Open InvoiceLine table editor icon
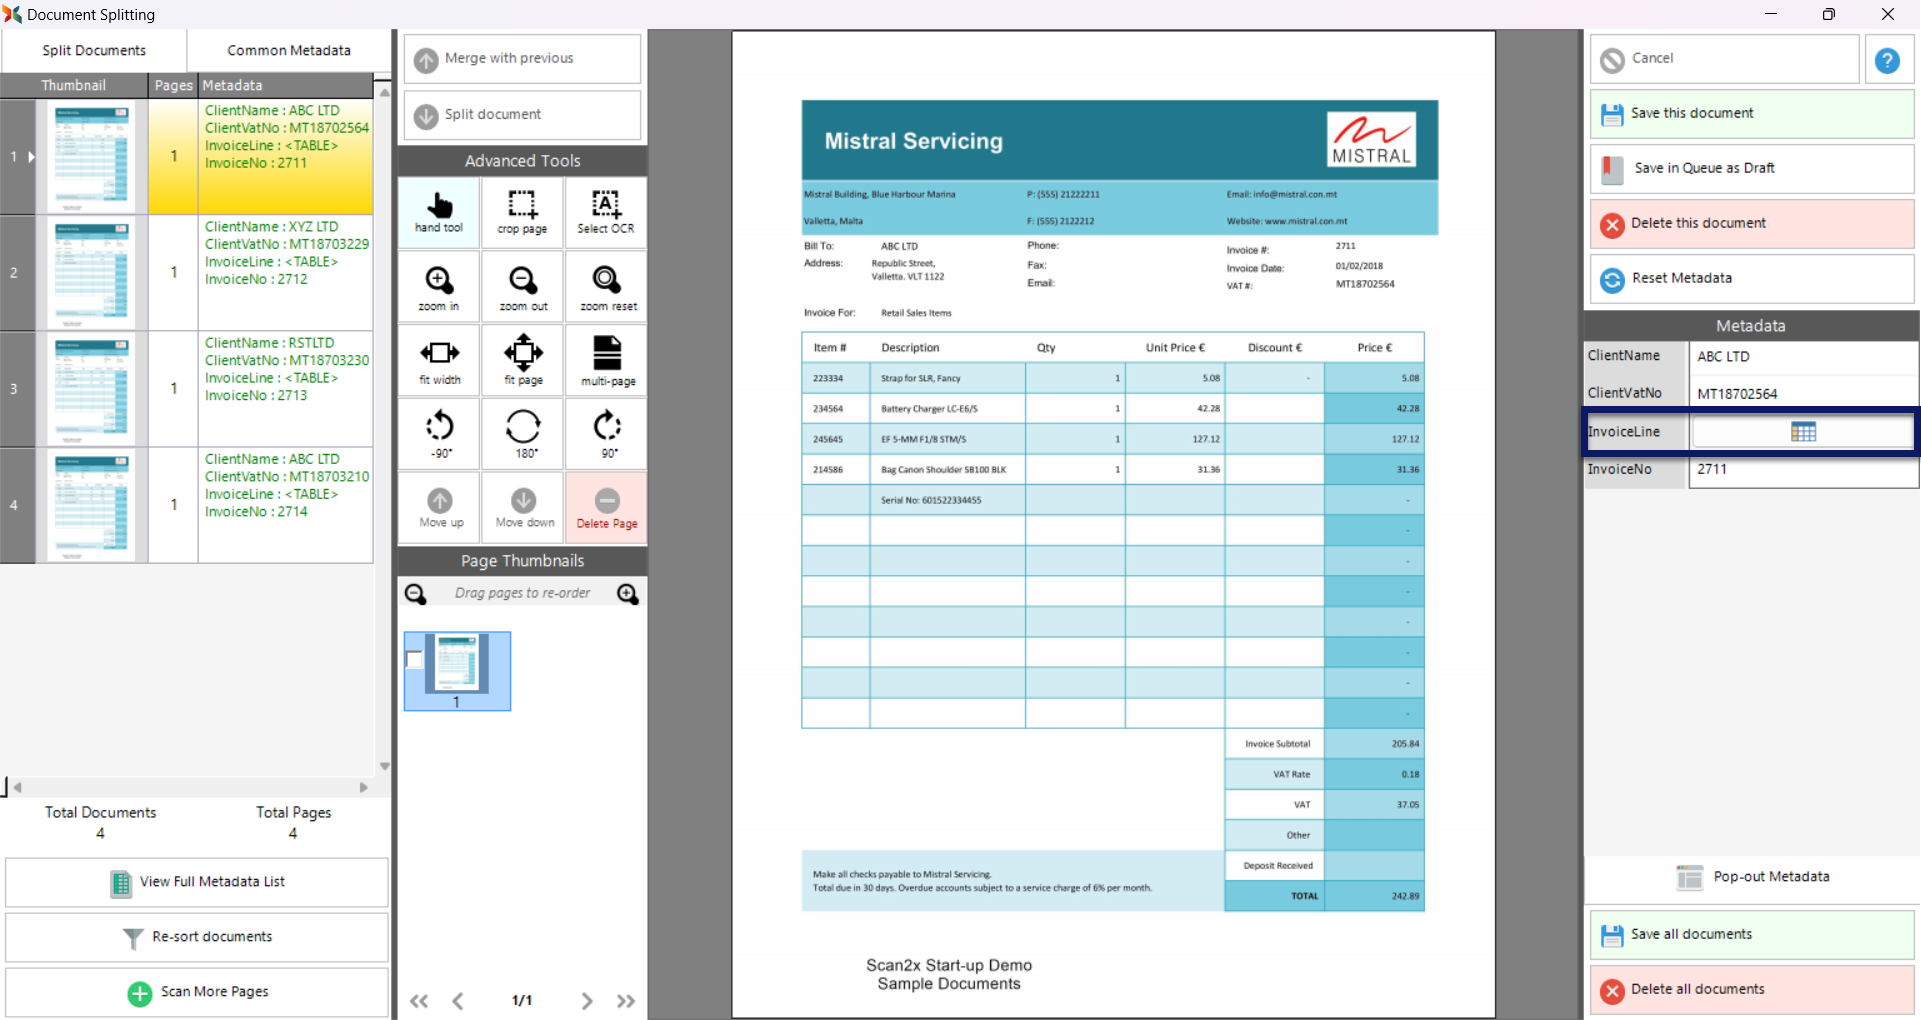Viewport: 1921px width, 1020px height. [x=1803, y=432]
